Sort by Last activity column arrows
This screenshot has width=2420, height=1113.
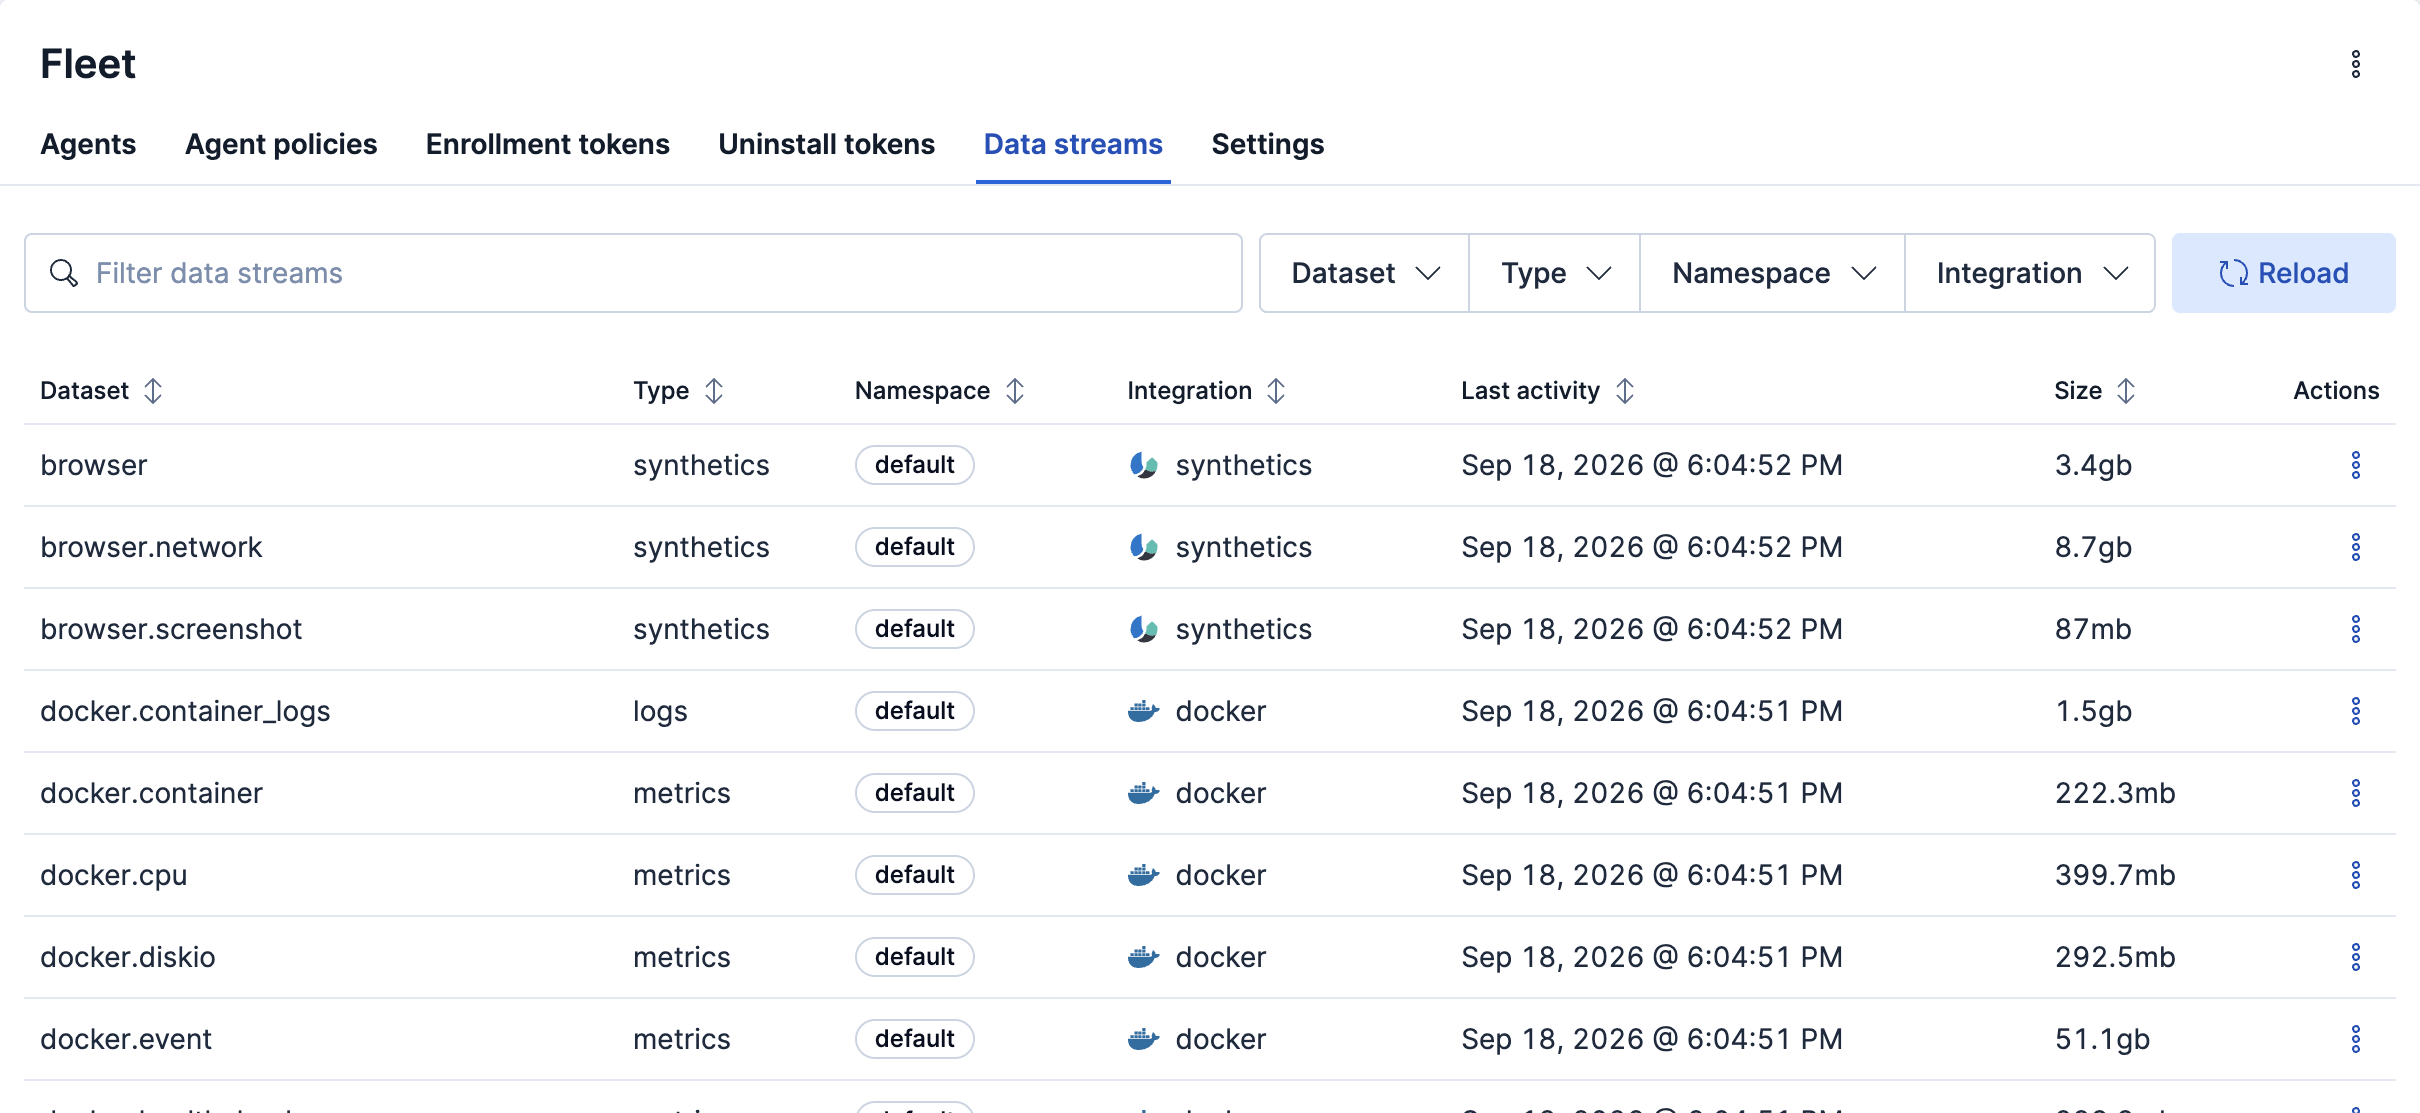(1625, 391)
